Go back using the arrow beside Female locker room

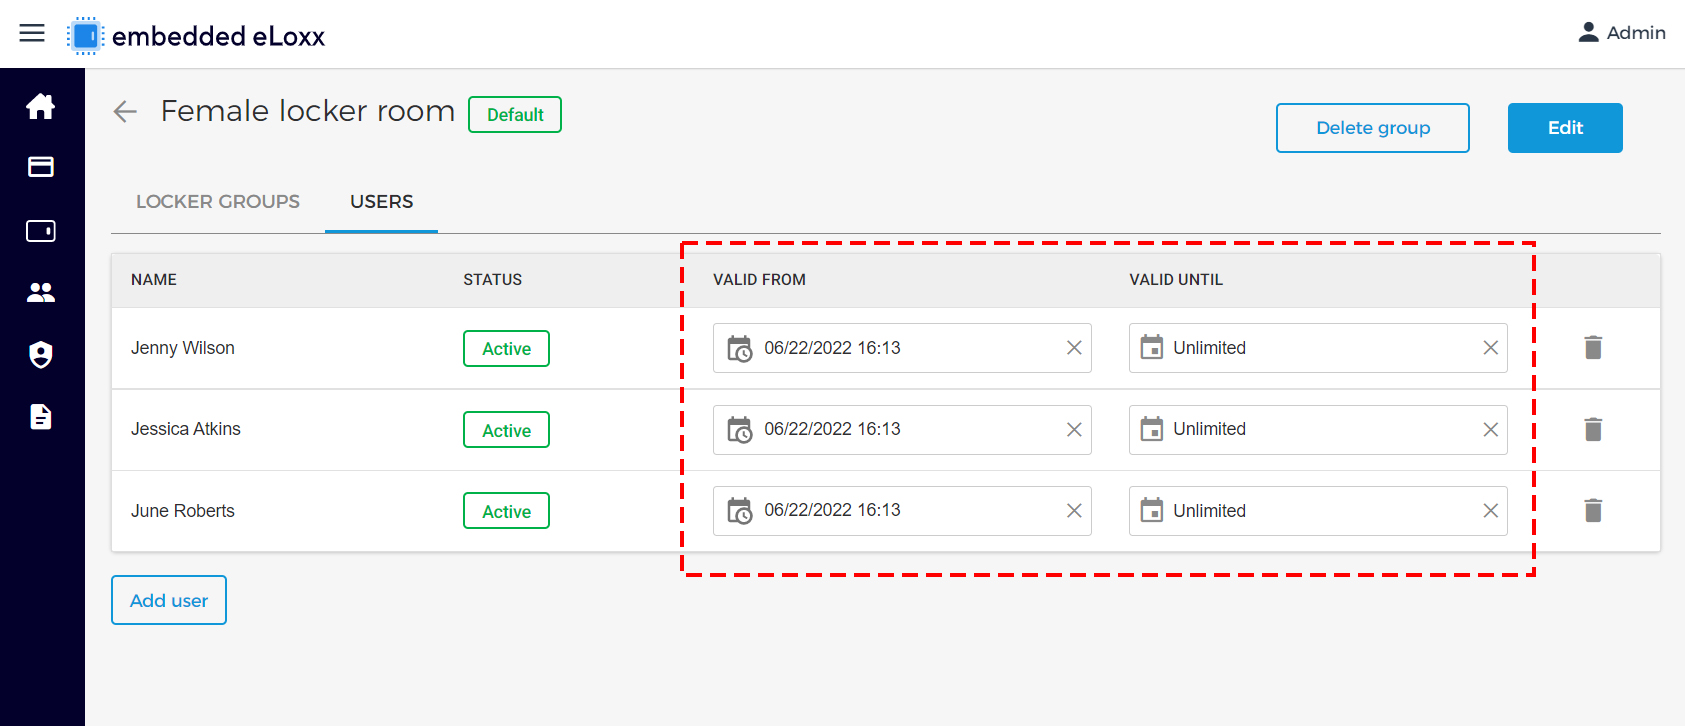[125, 111]
